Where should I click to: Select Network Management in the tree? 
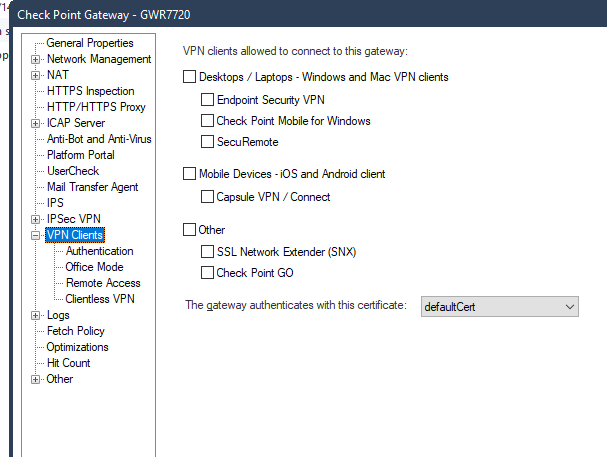tap(99, 59)
